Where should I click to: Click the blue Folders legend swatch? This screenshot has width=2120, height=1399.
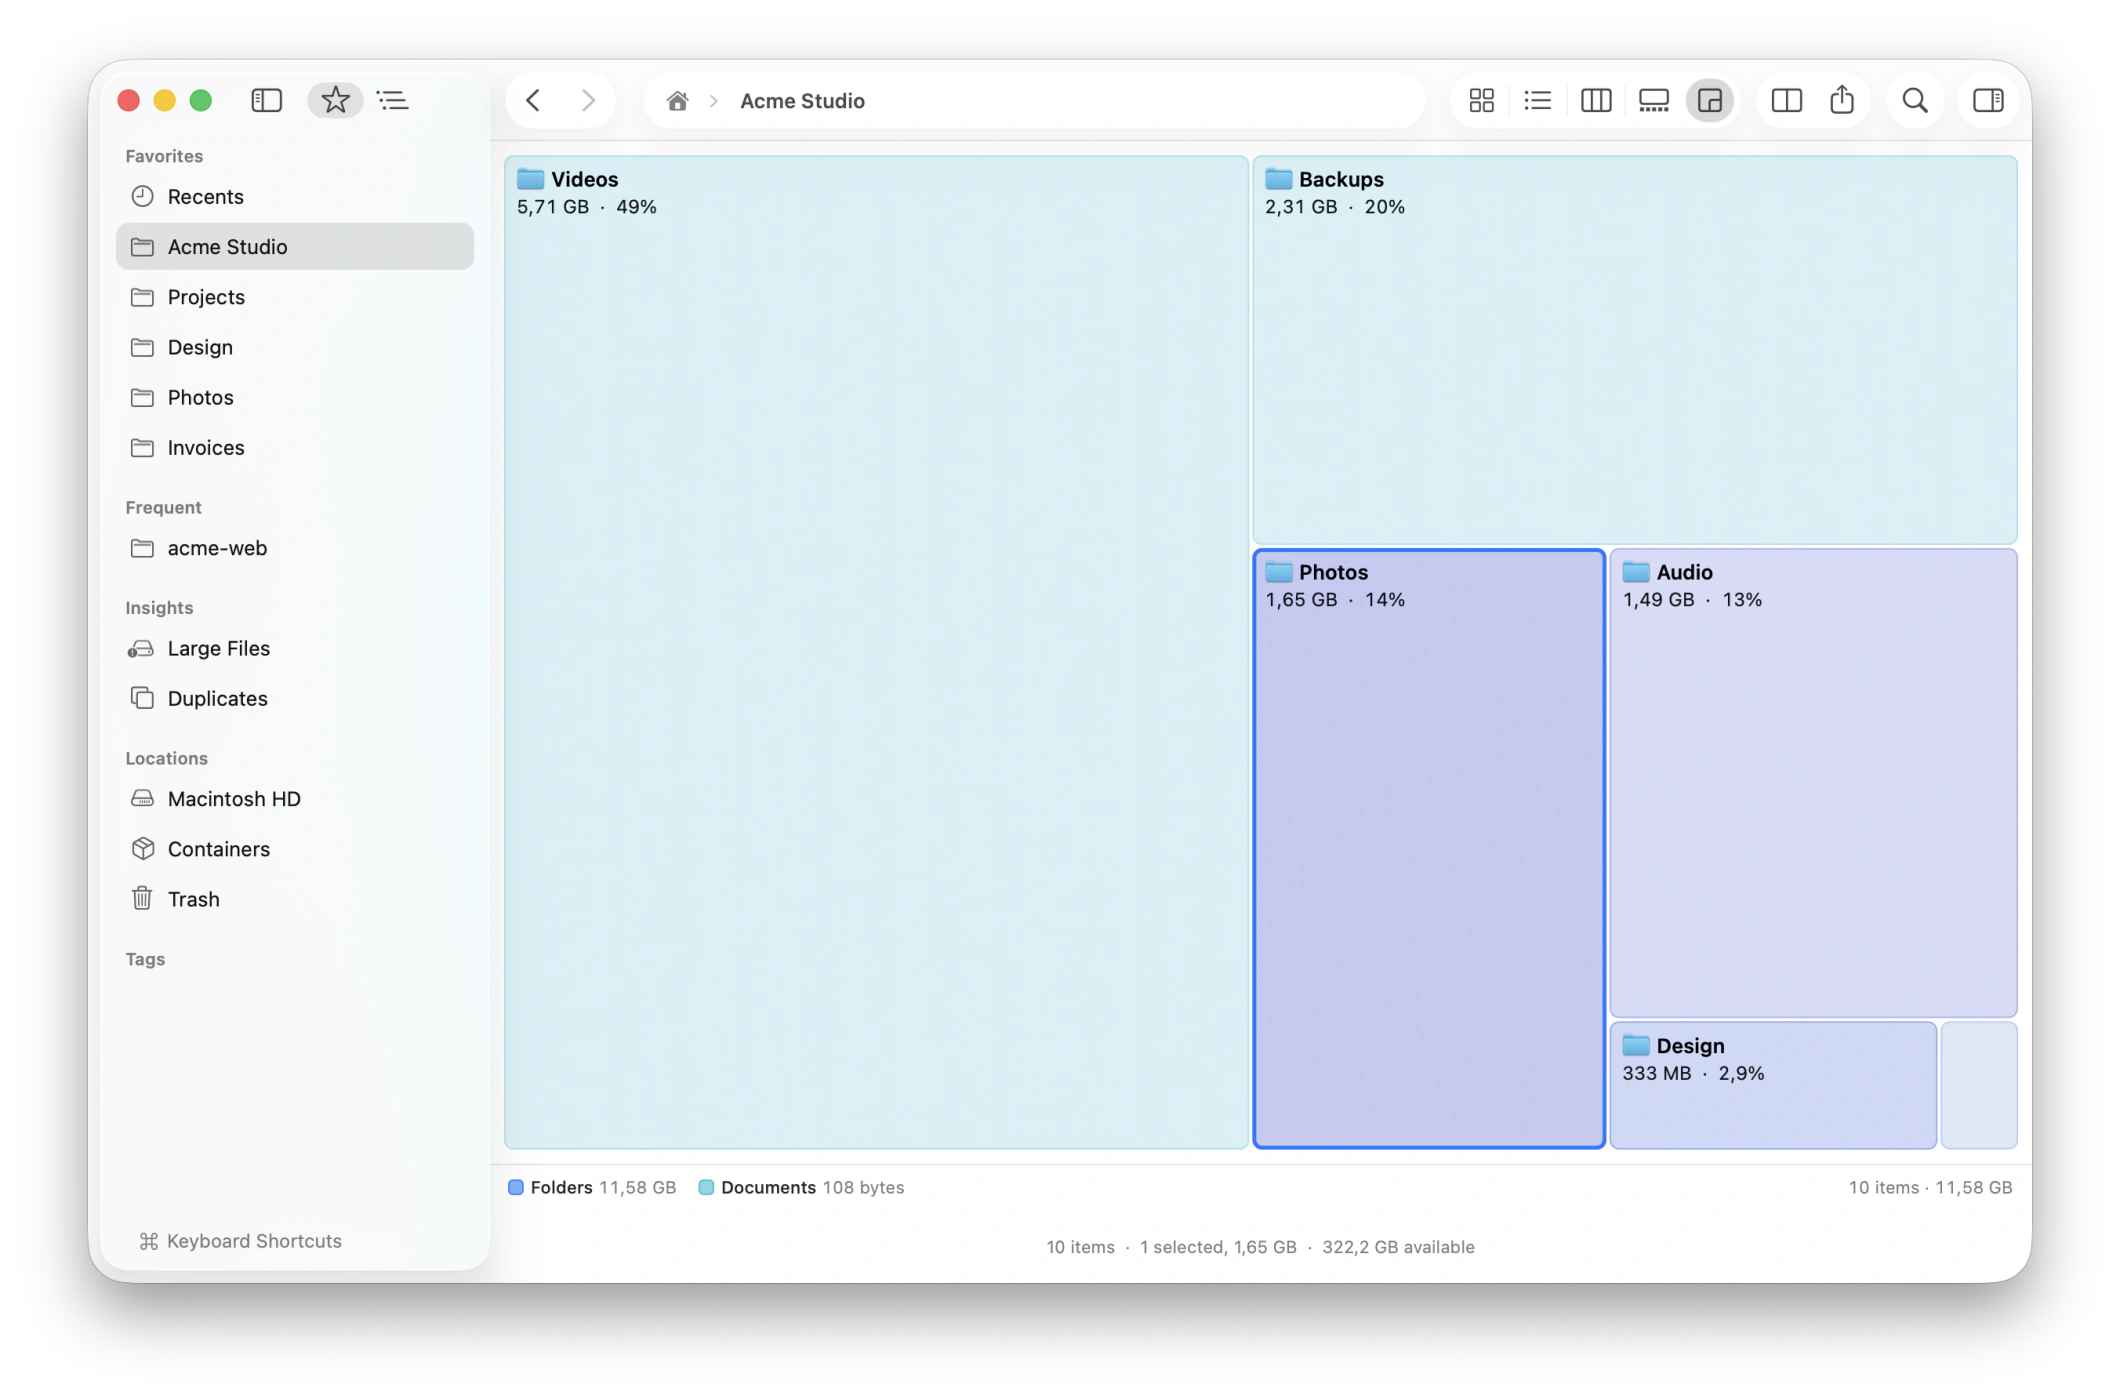click(516, 1187)
